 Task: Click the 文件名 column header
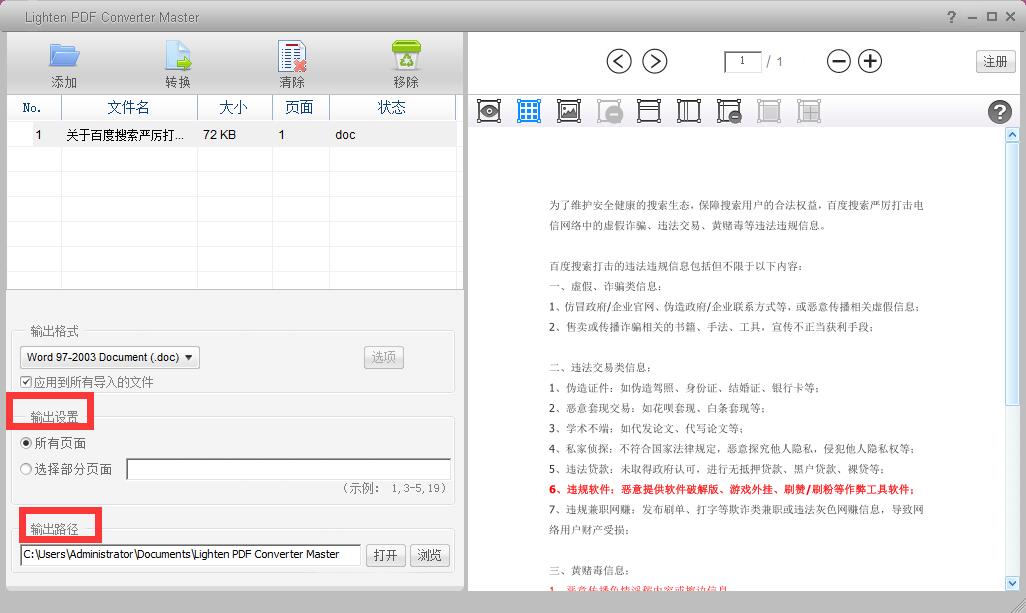(x=129, y=107)
